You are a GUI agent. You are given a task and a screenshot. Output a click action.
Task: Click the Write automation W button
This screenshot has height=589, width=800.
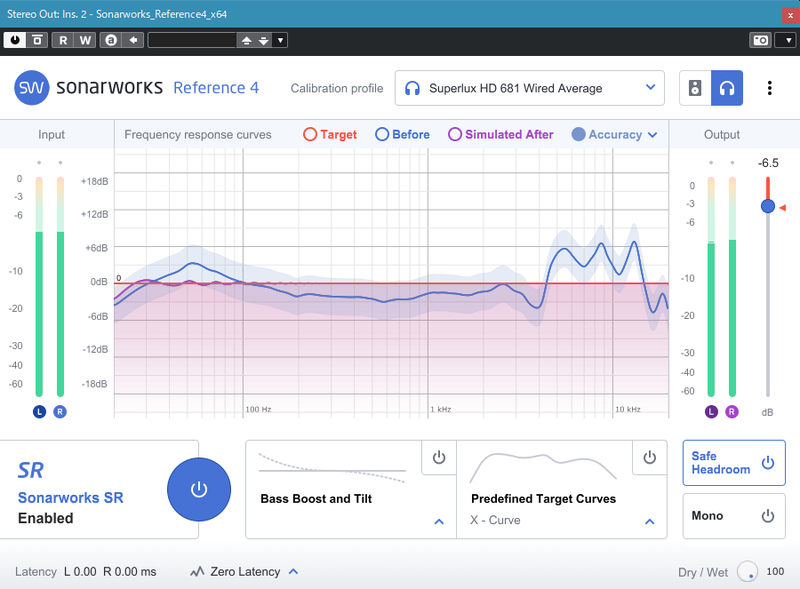coord(85,40)
